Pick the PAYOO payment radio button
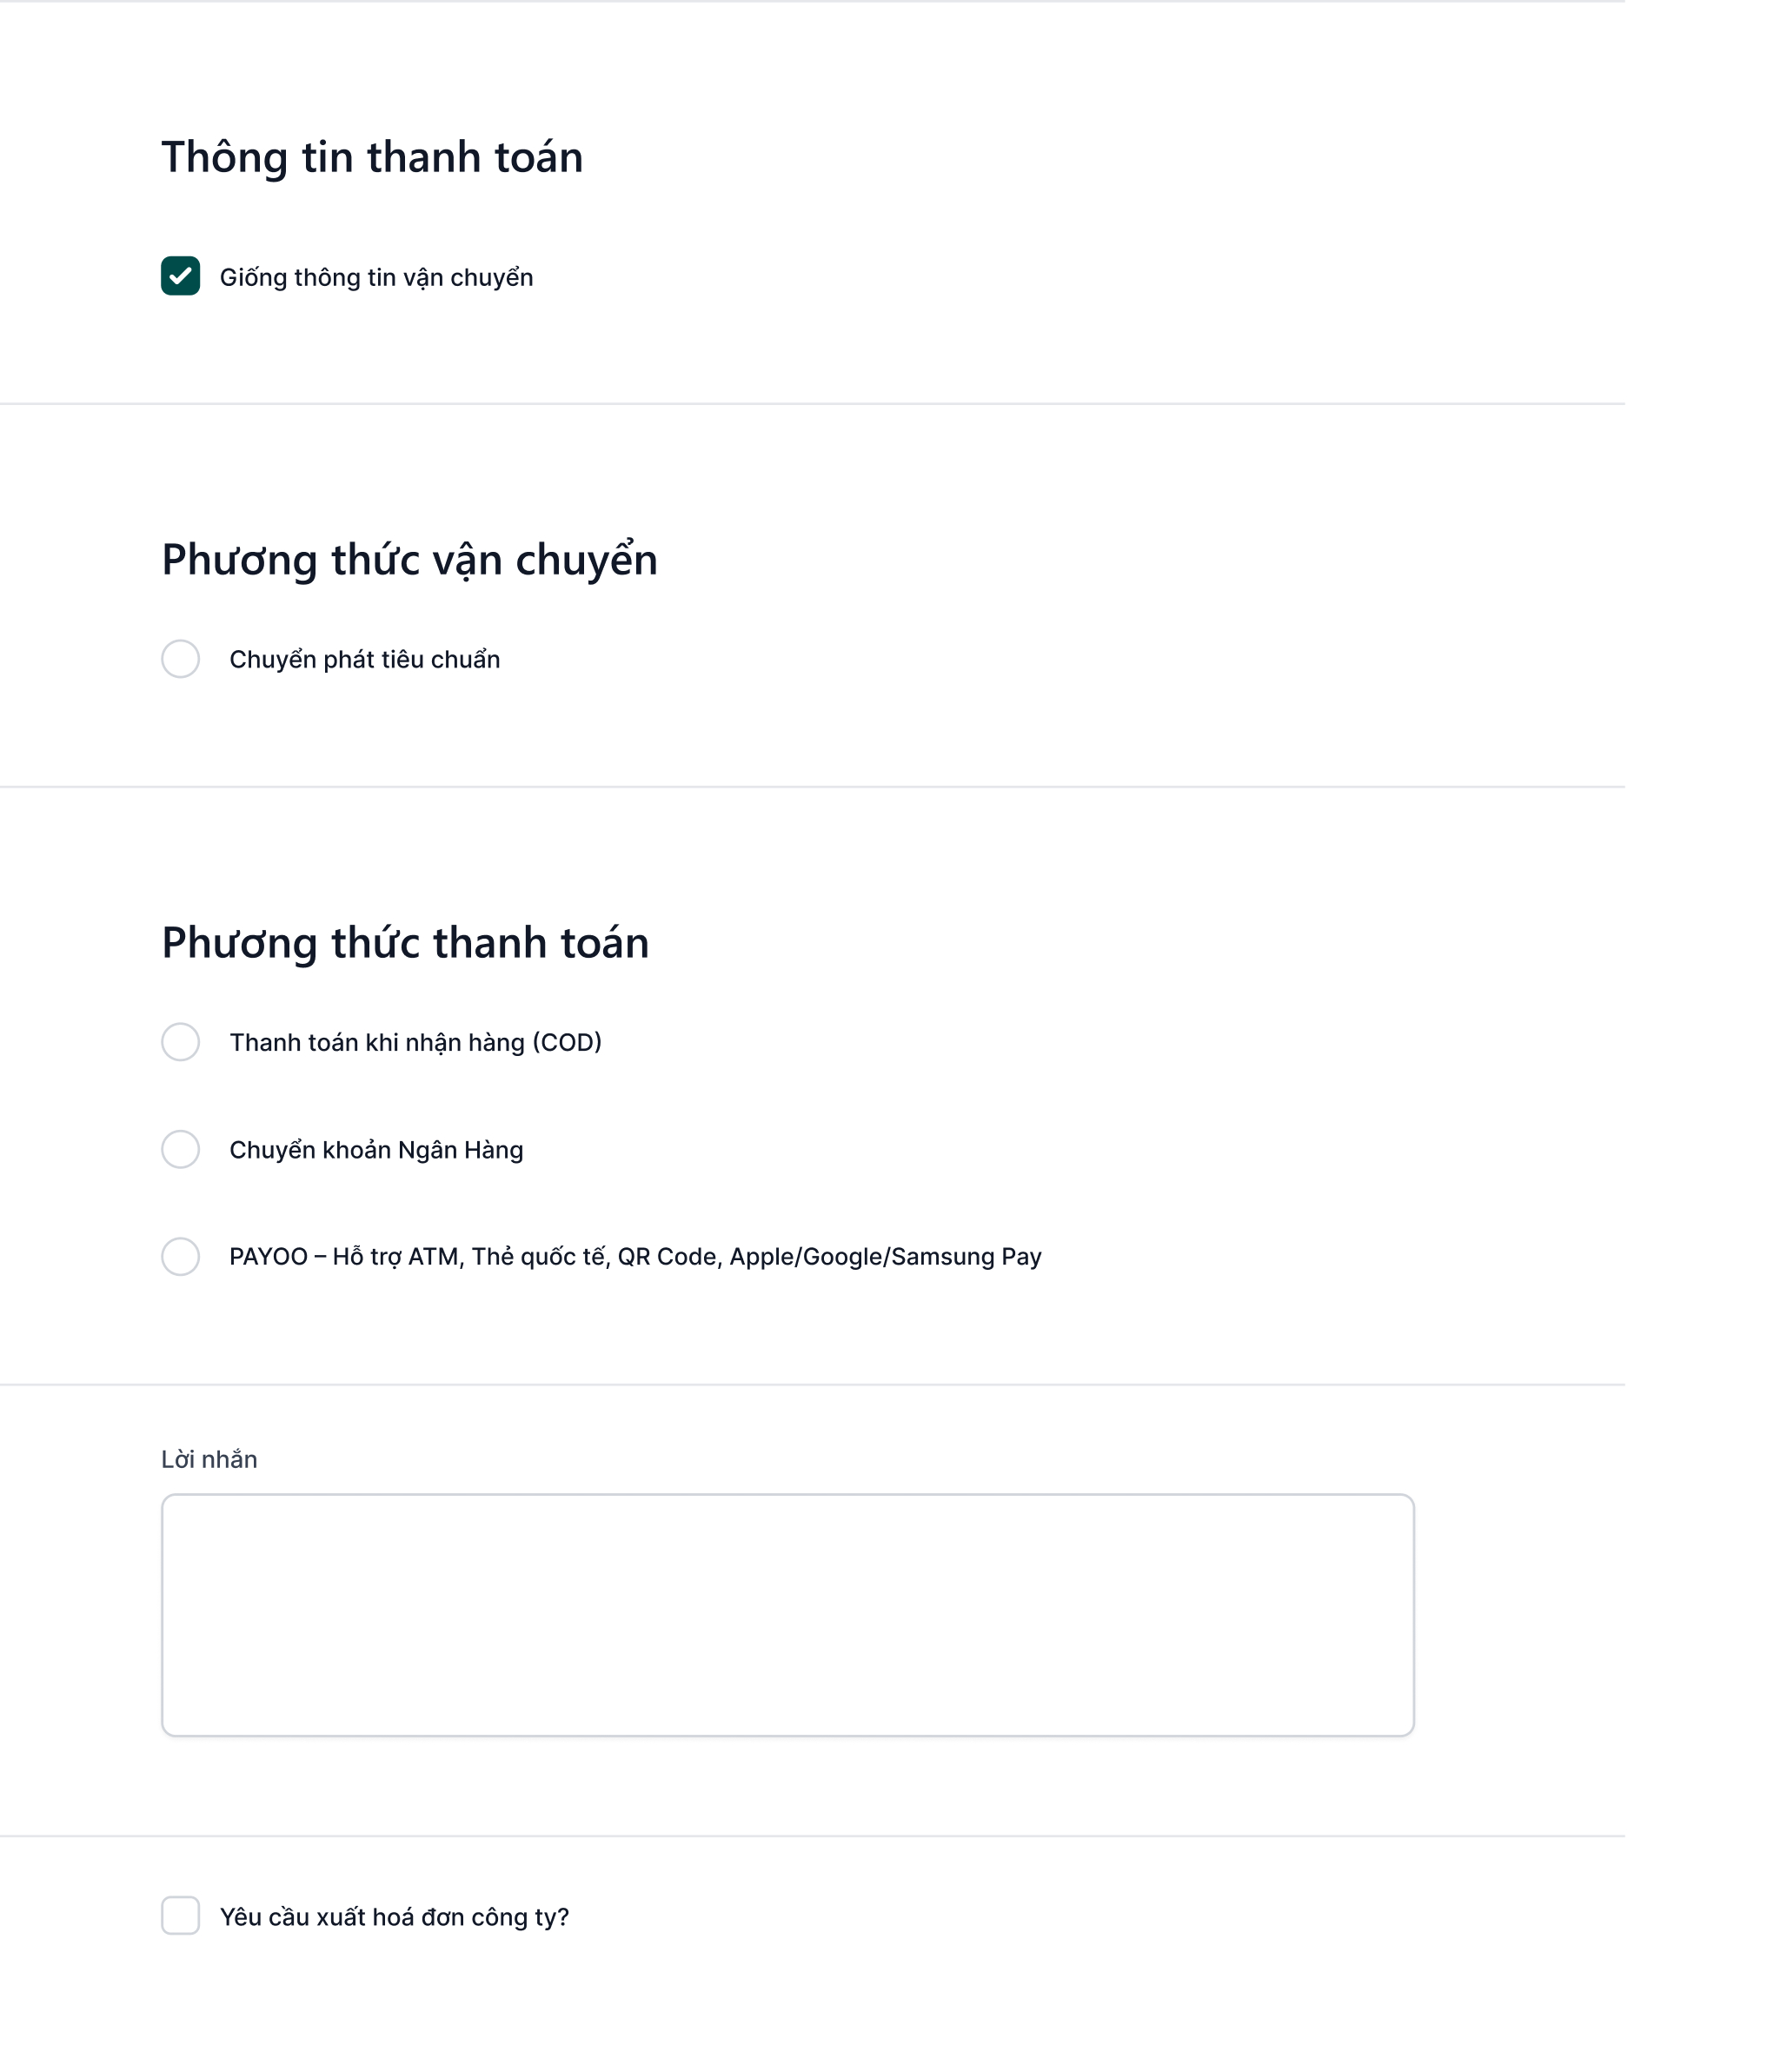The image size is (1787, 2072). (x=180, y=1256)
